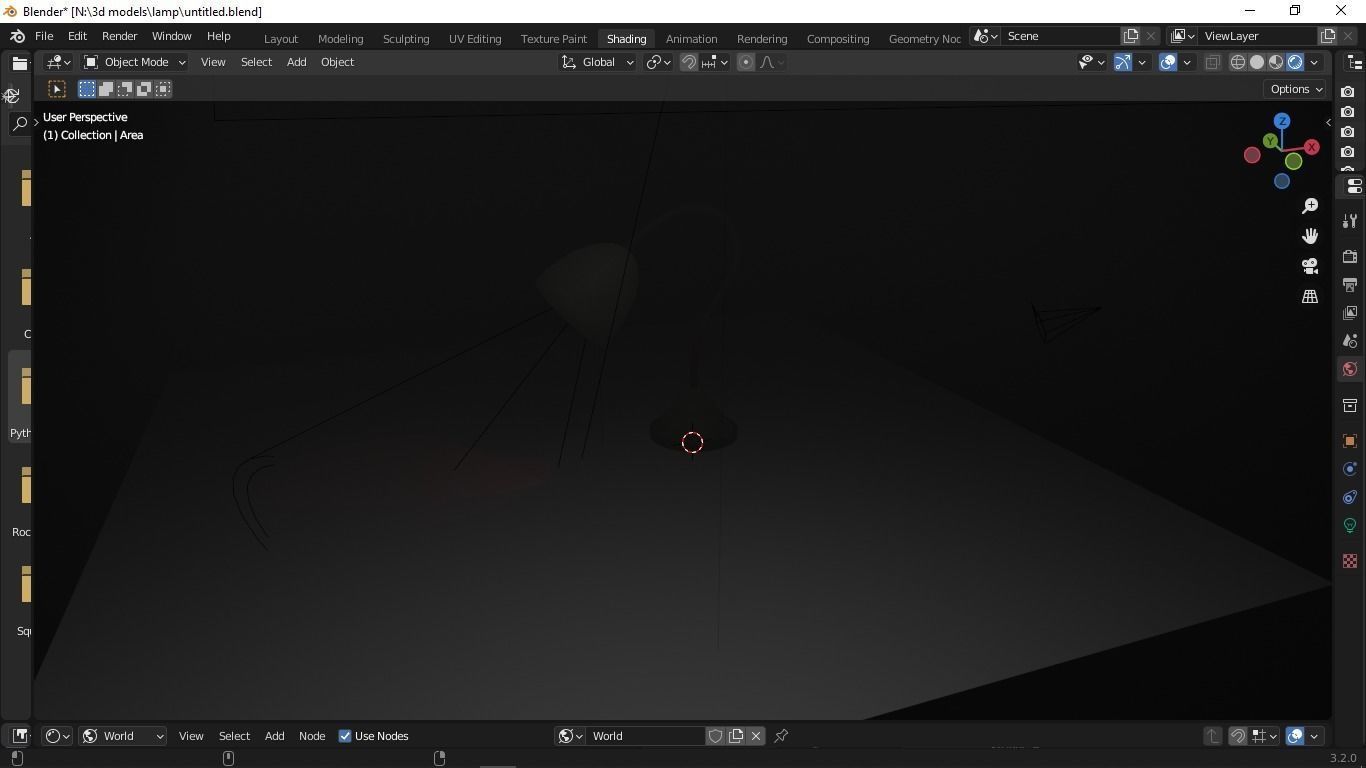The width and height of the screenshot is (1366, 768).
Task: Open the viewport shading options dropdown
Action: coord(1314,62)
